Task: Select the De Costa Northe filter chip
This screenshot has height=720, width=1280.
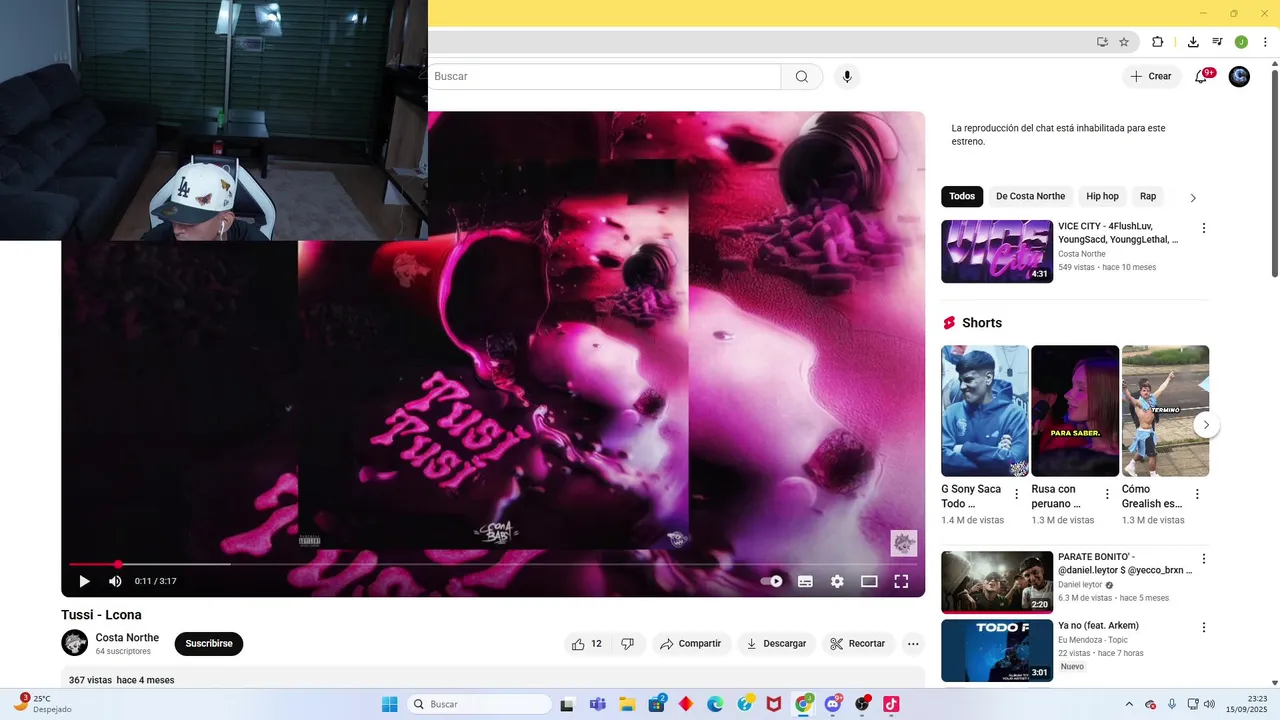Action: point(1030,196)
